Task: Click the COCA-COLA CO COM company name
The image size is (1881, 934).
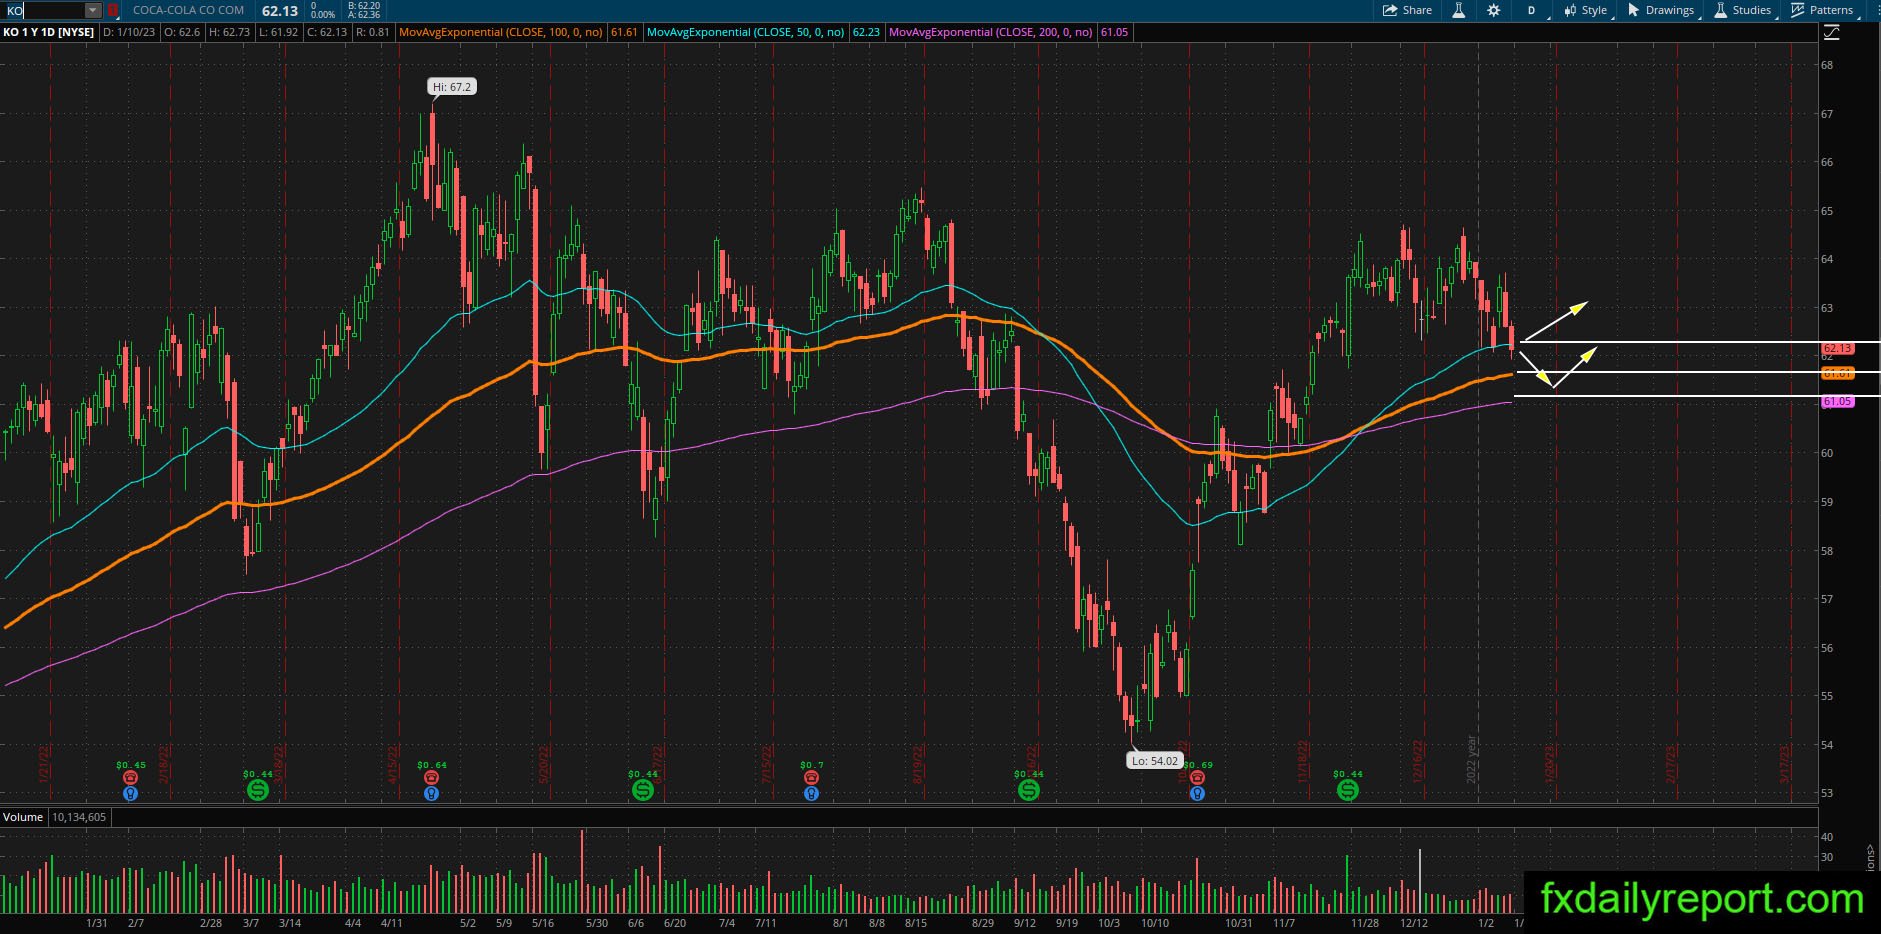Action: coord(188,10)
